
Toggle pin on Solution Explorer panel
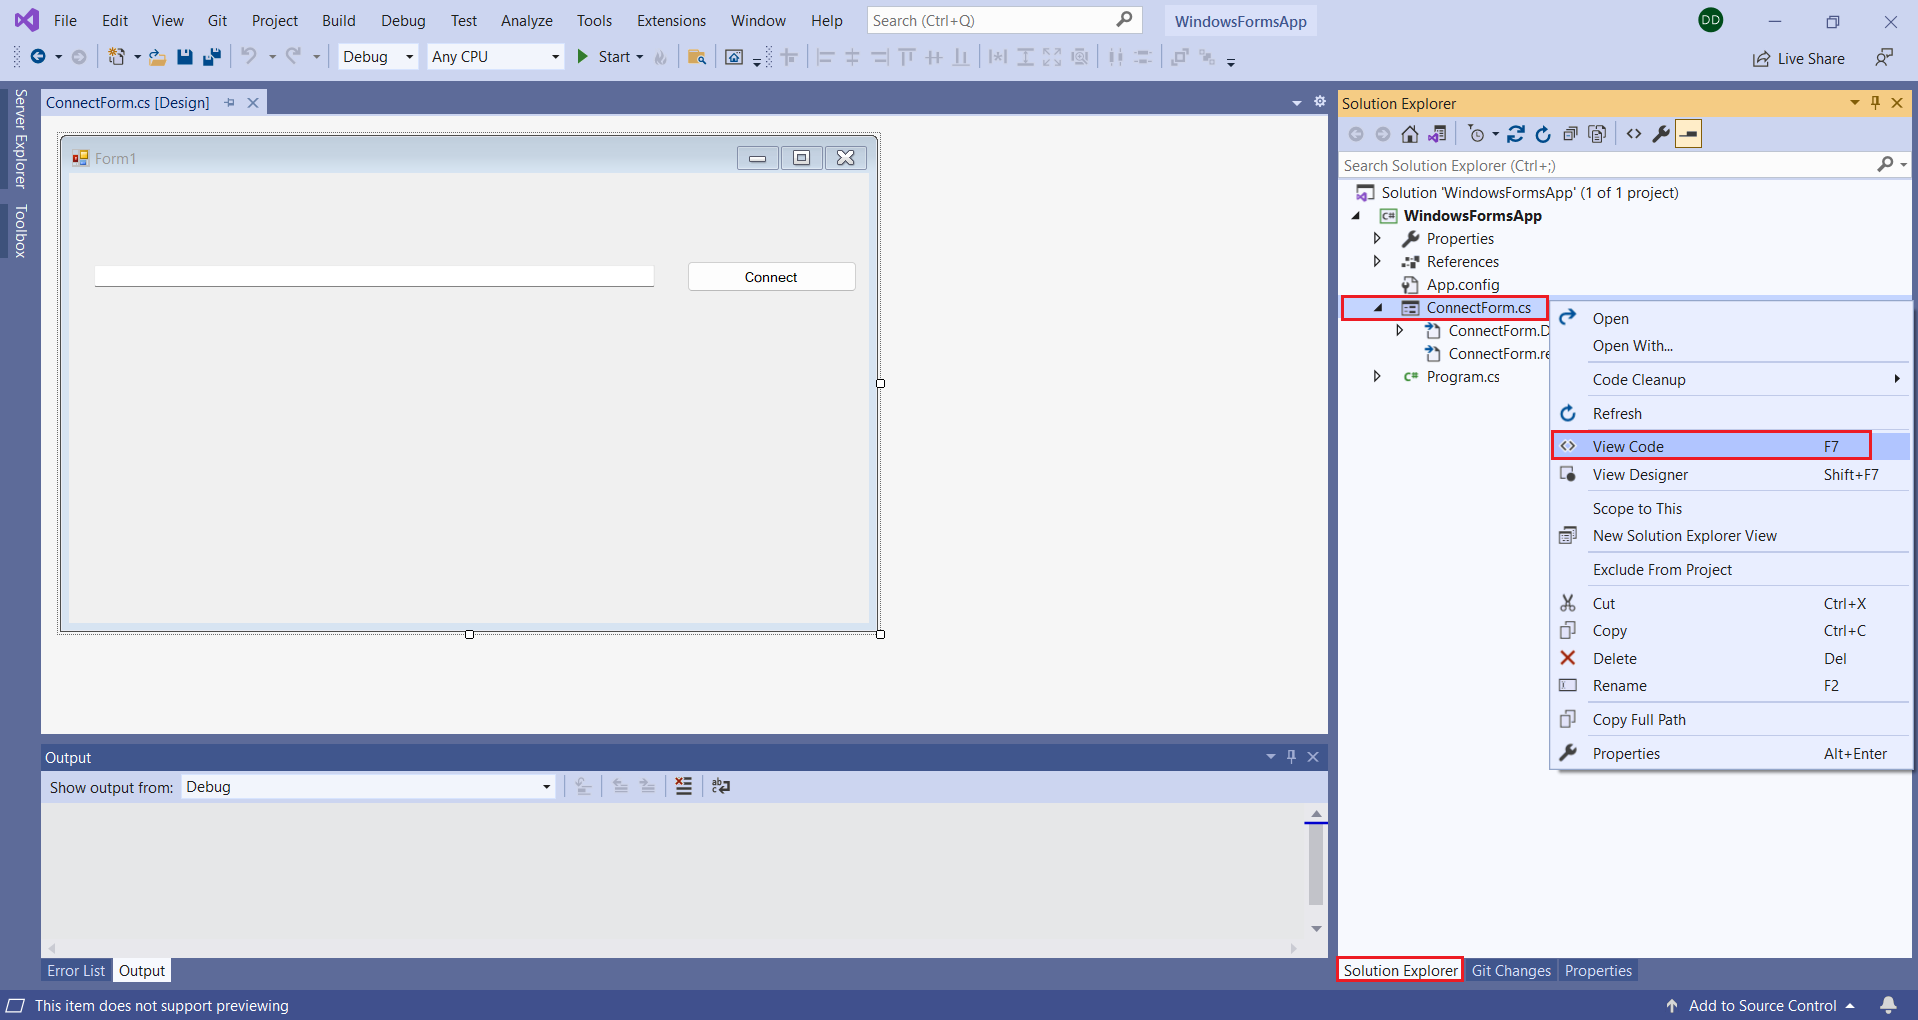[x=1875, y=103]
